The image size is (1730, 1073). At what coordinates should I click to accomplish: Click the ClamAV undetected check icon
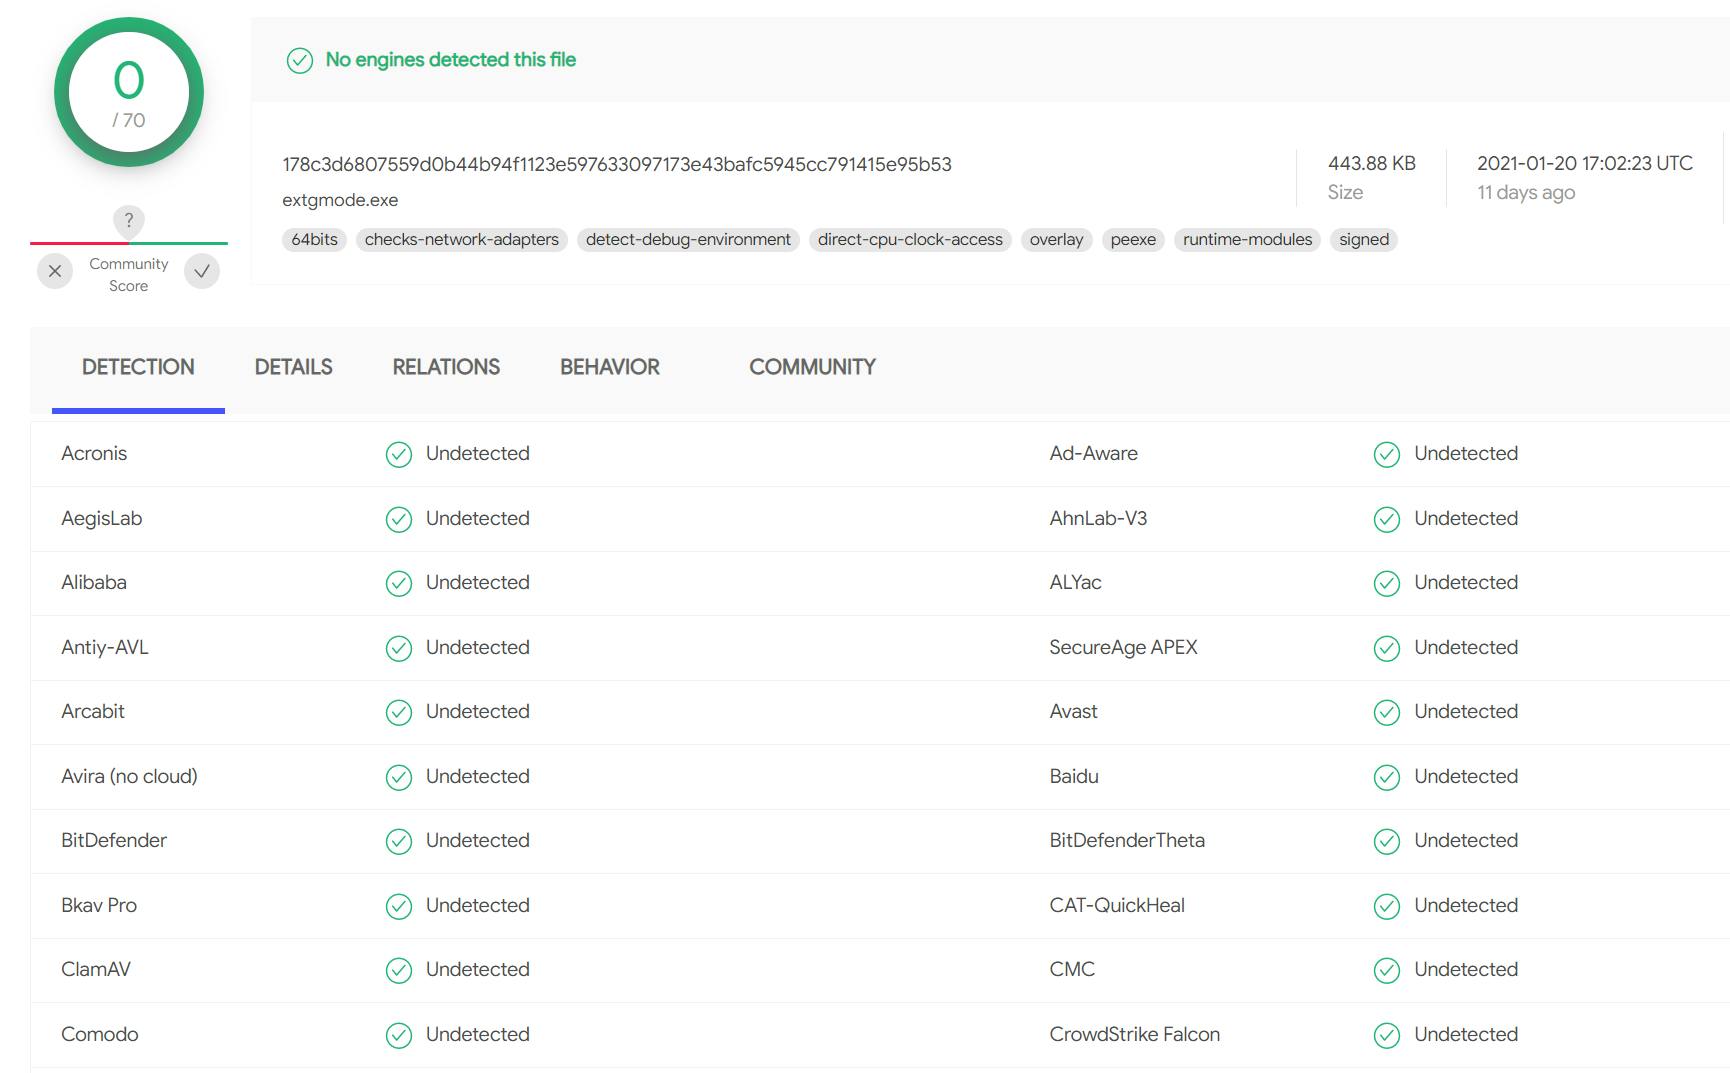pos(399,971)
